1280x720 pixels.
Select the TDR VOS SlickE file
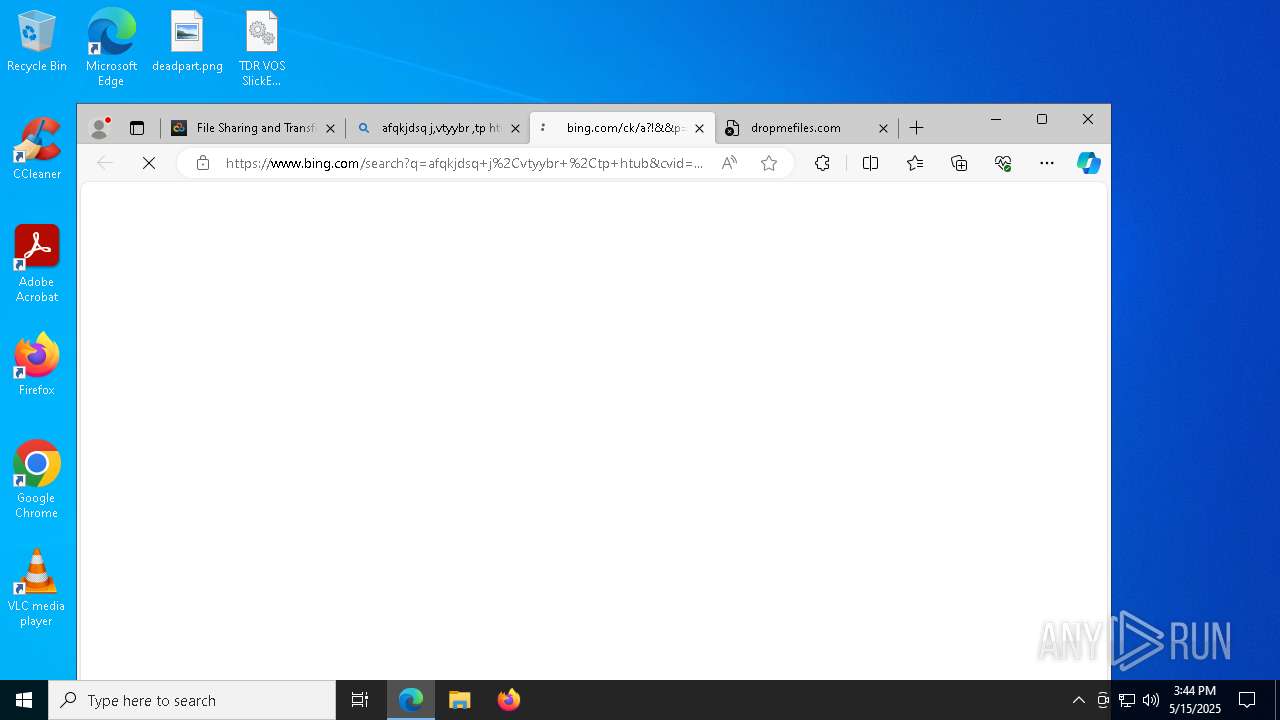(x=262, y=48)
